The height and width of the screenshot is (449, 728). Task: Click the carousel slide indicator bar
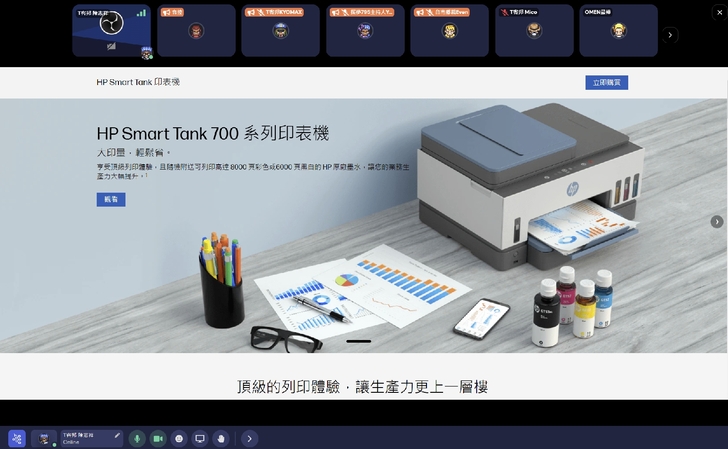[x=358, y=341]
